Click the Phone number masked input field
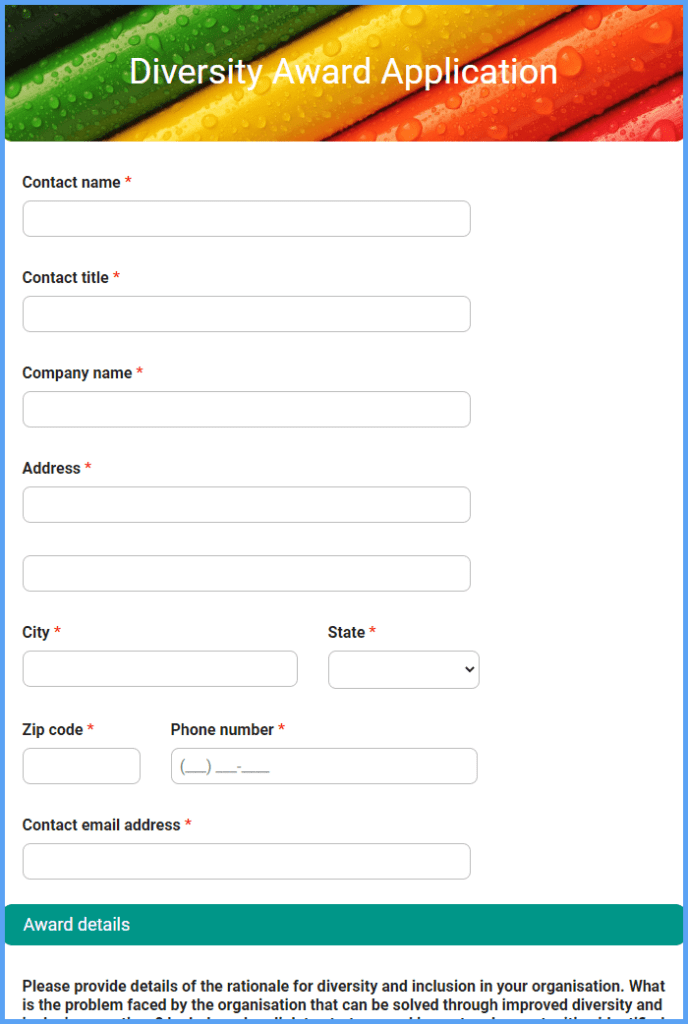Screen dimensions: 688x1024 [x=323, y=765]
